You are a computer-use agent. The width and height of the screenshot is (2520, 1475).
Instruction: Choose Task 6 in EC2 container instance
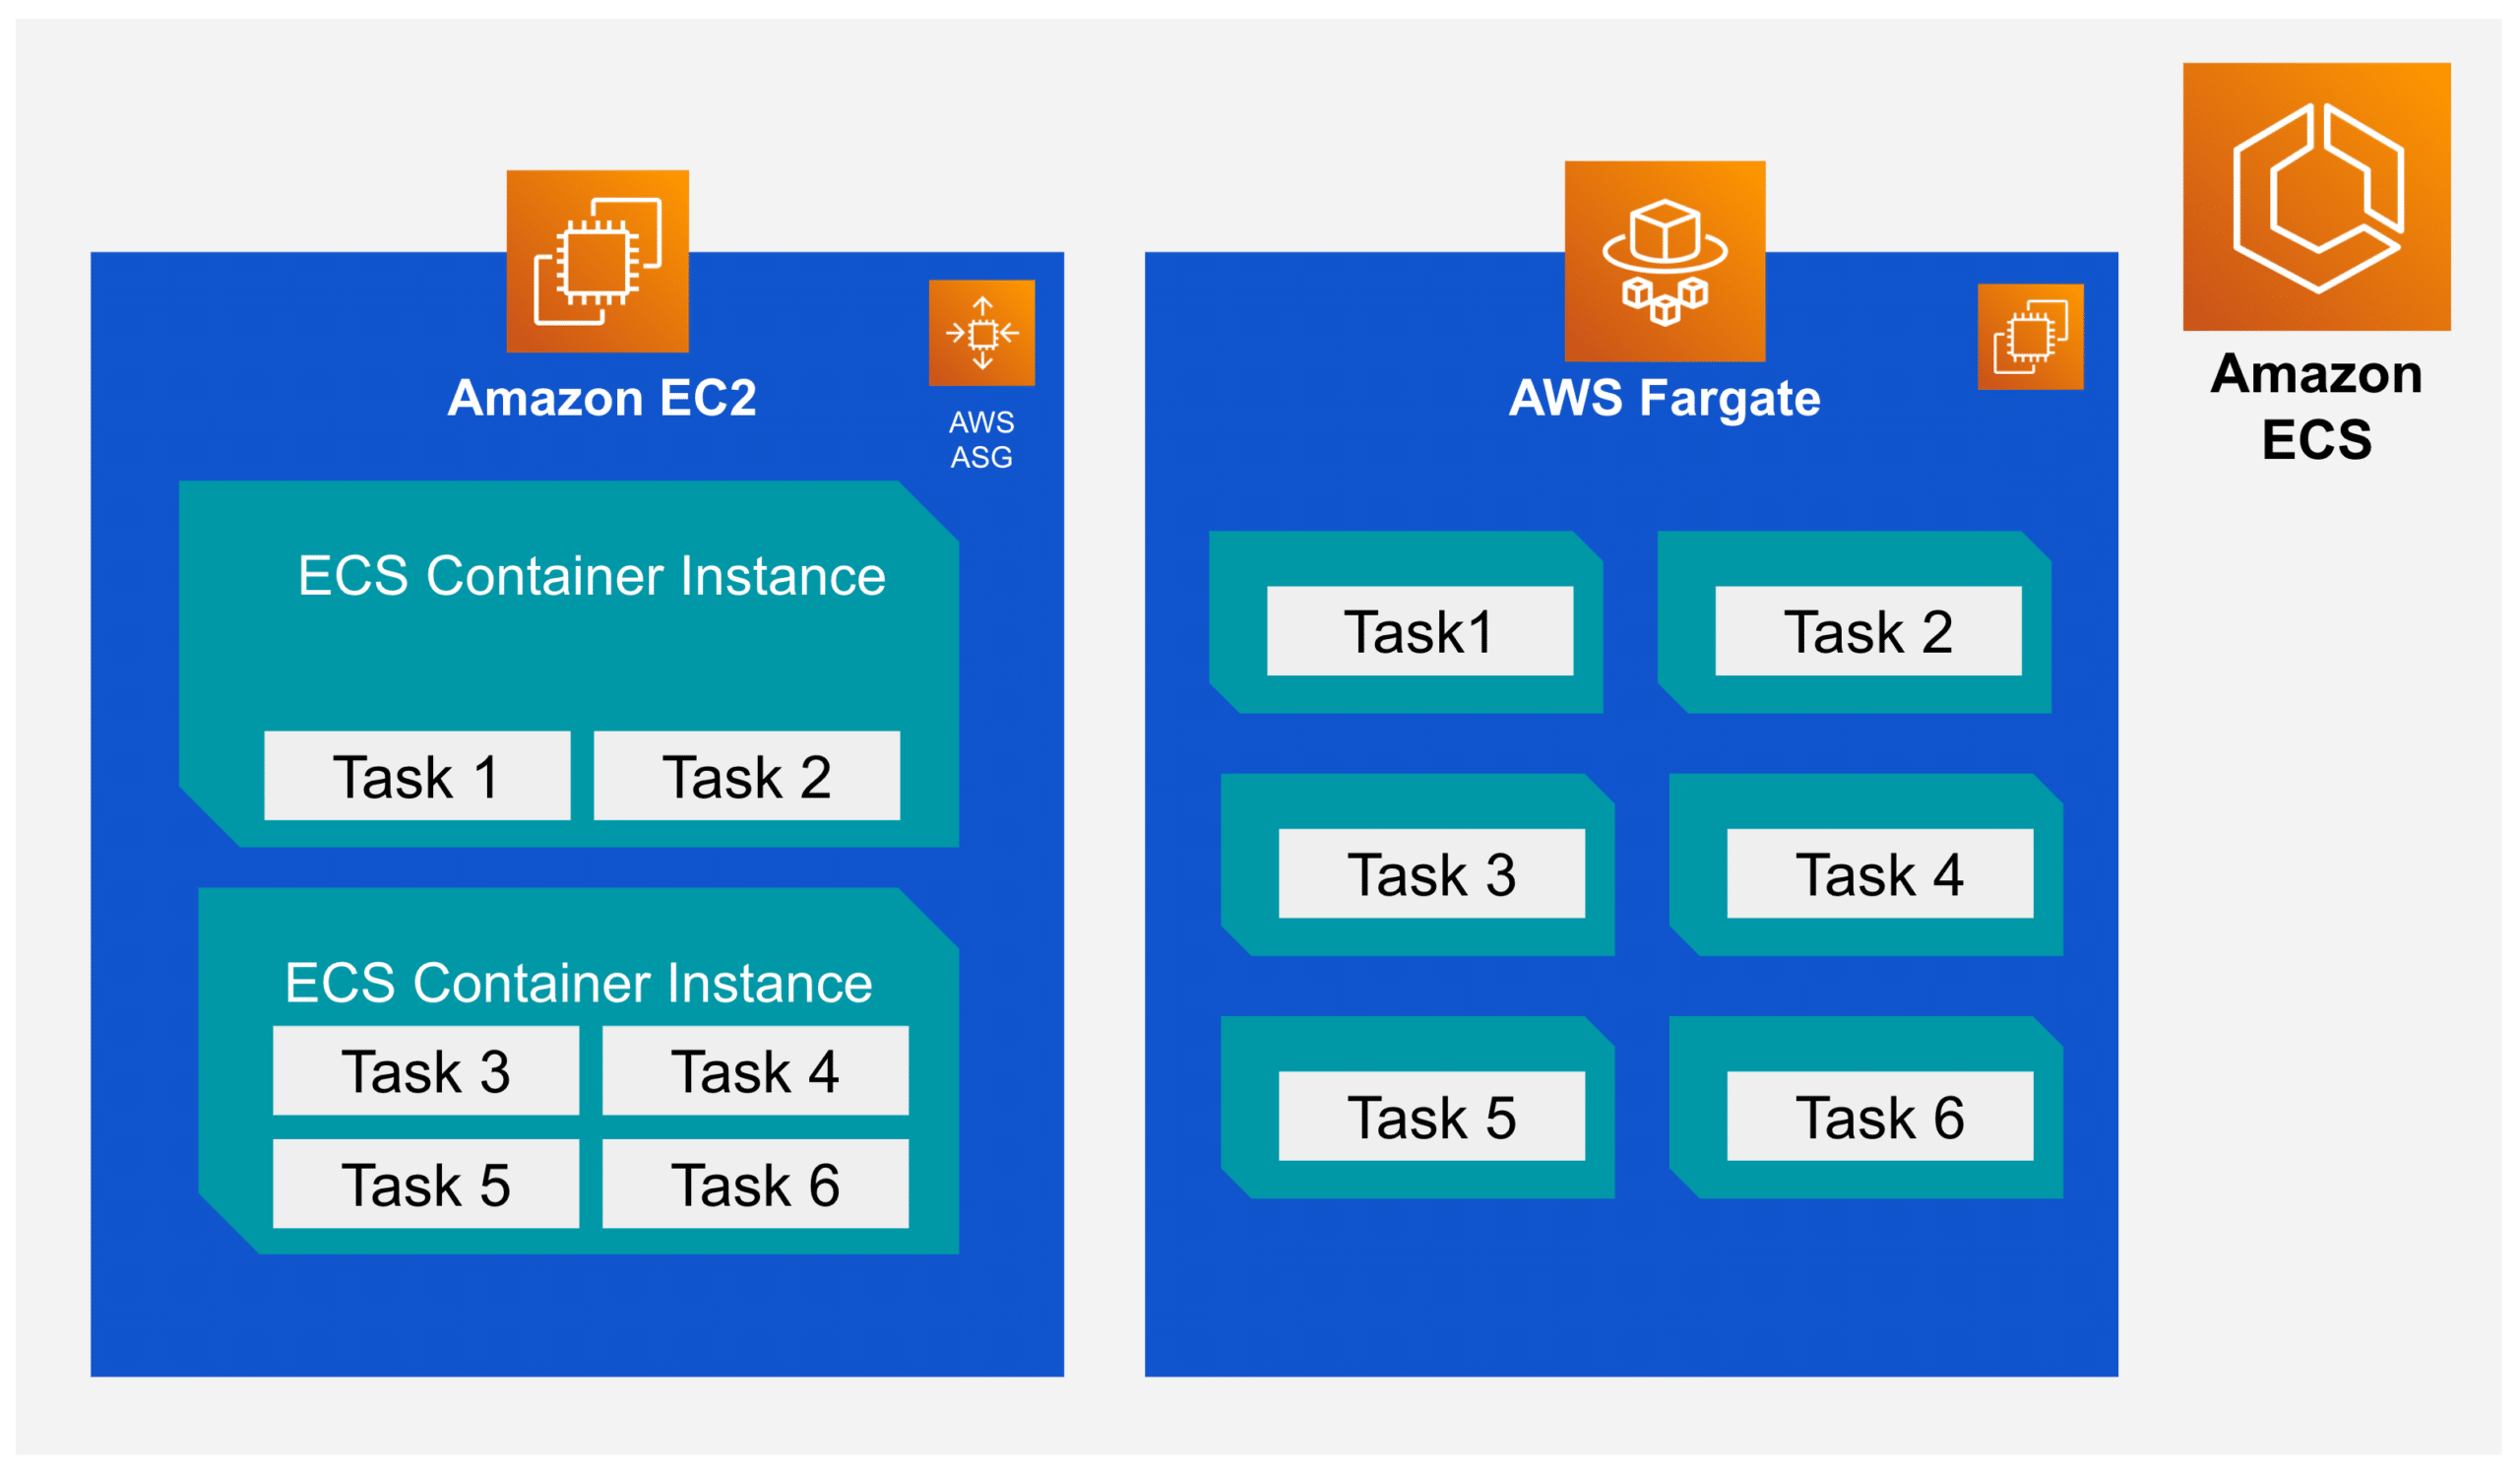[755, 1184]
